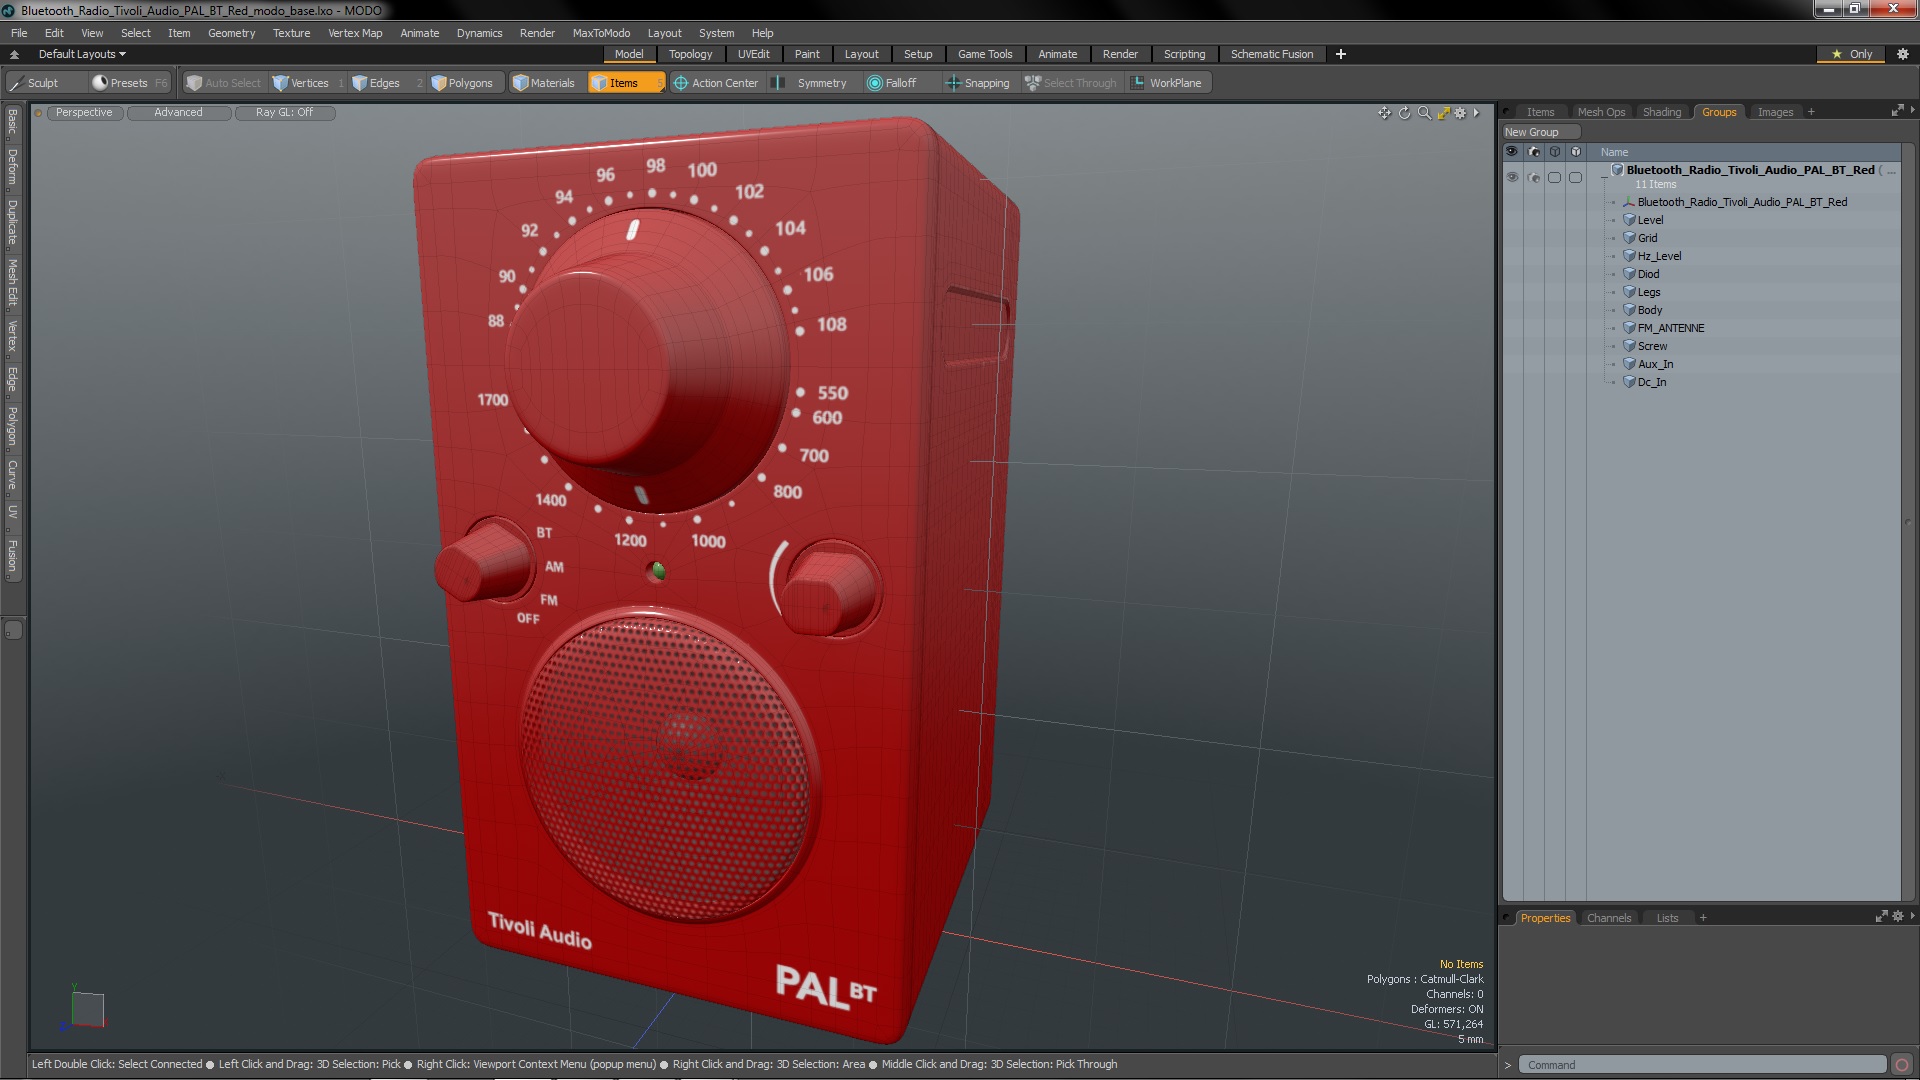Open the Perspective view type dropdown
The height and width of the screenshot is (1080, 1920).
[x=84, y=112]
